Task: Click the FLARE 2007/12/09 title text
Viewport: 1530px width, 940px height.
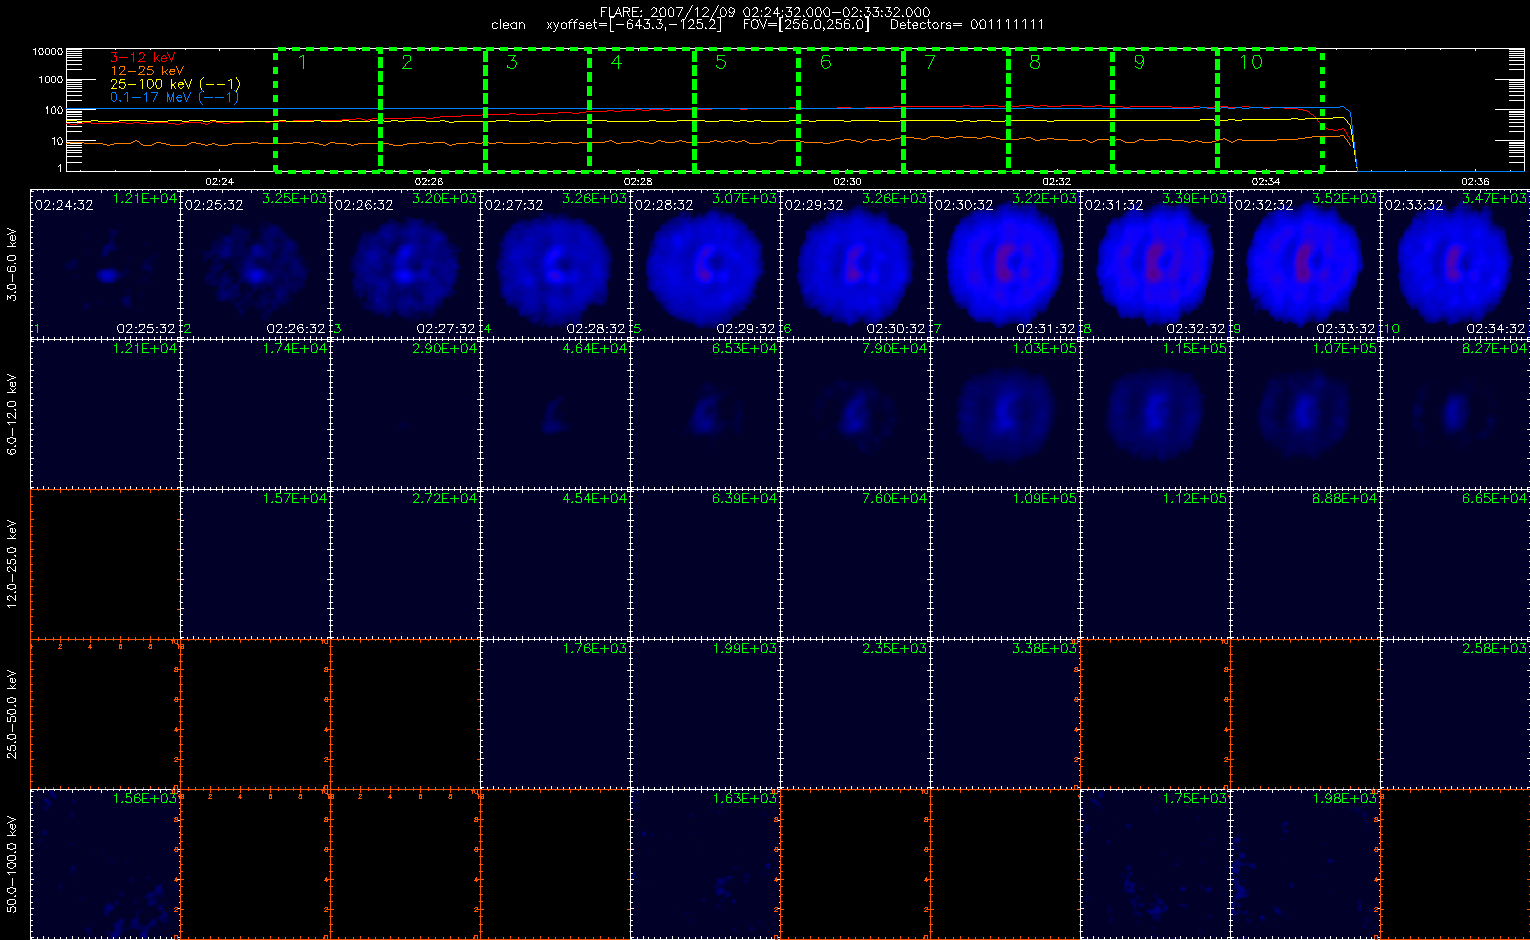Action: [764, 12]
